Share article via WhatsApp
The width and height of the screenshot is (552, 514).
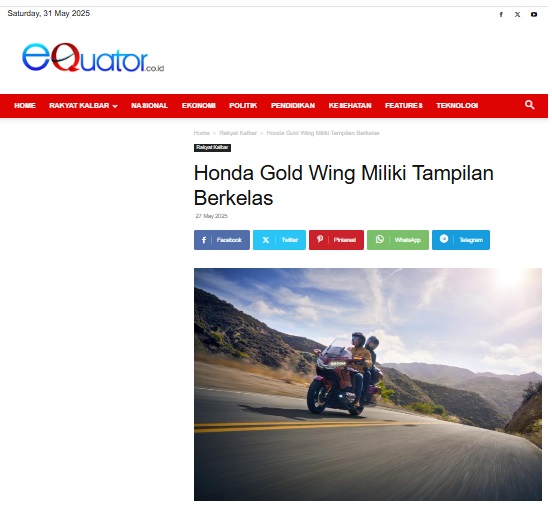[x=398, y=240]
